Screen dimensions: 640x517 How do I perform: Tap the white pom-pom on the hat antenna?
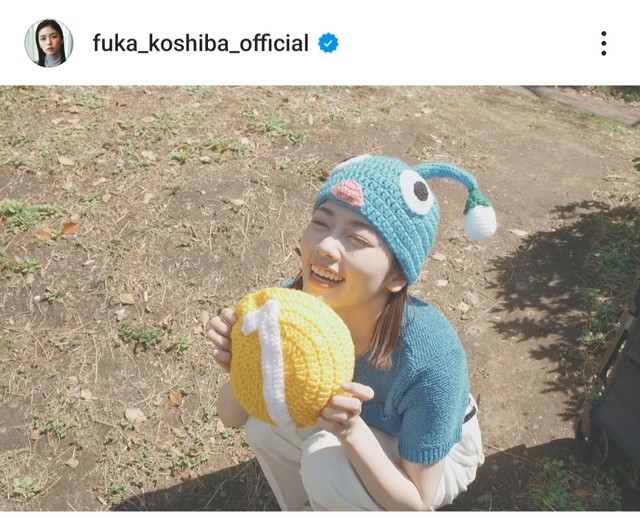pyautogui.click(x=480, y=222)
